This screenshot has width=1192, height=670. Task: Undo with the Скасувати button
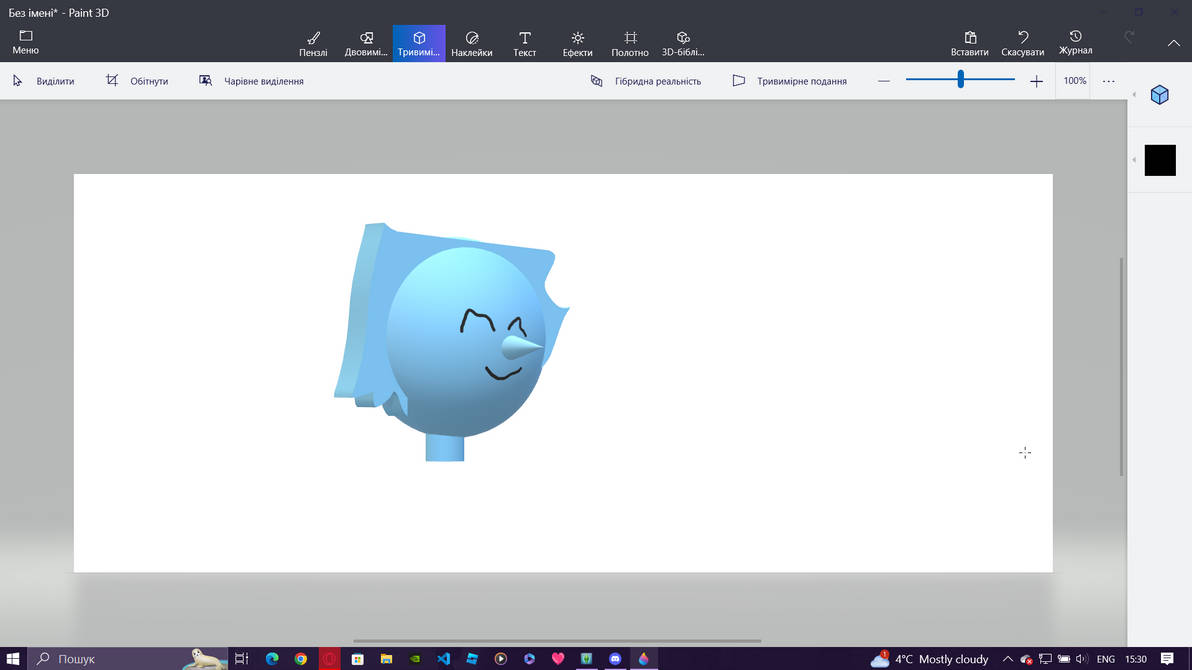tap(1022, 43)
